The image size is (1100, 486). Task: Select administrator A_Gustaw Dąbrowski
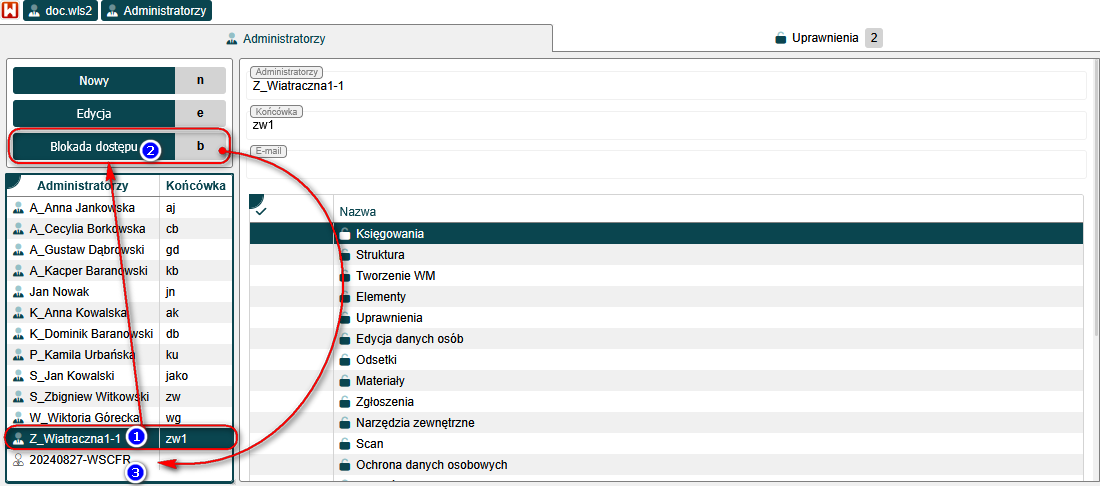click(119, 250)
